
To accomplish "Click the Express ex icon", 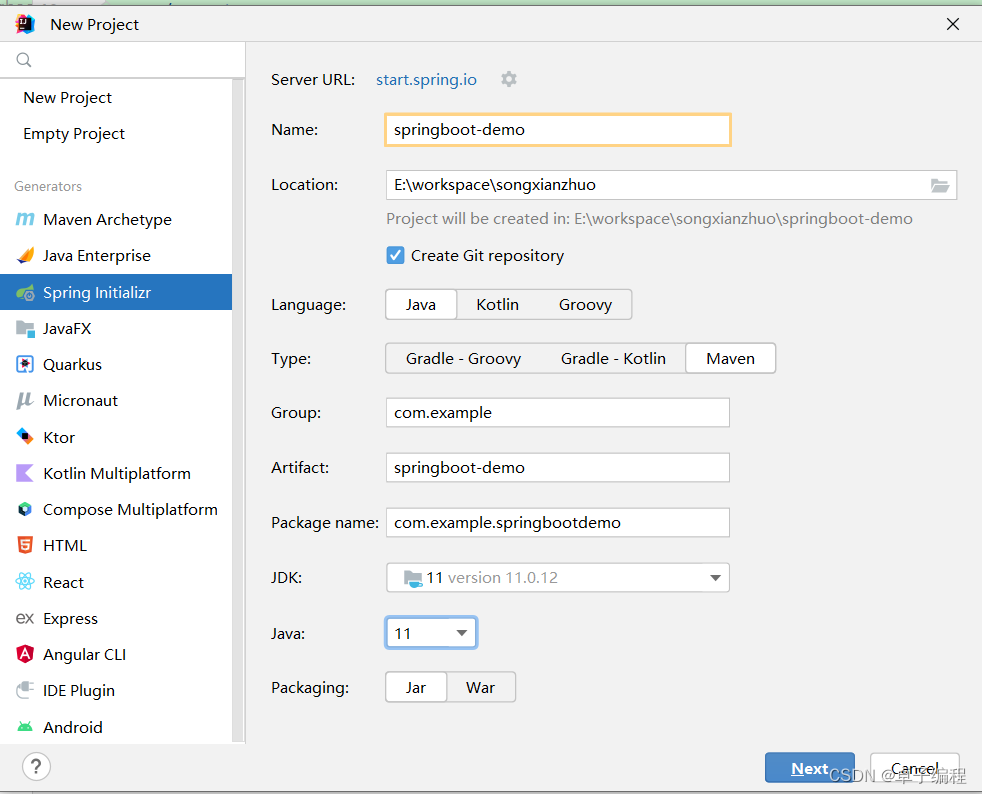I will click(x=25, y=618).
